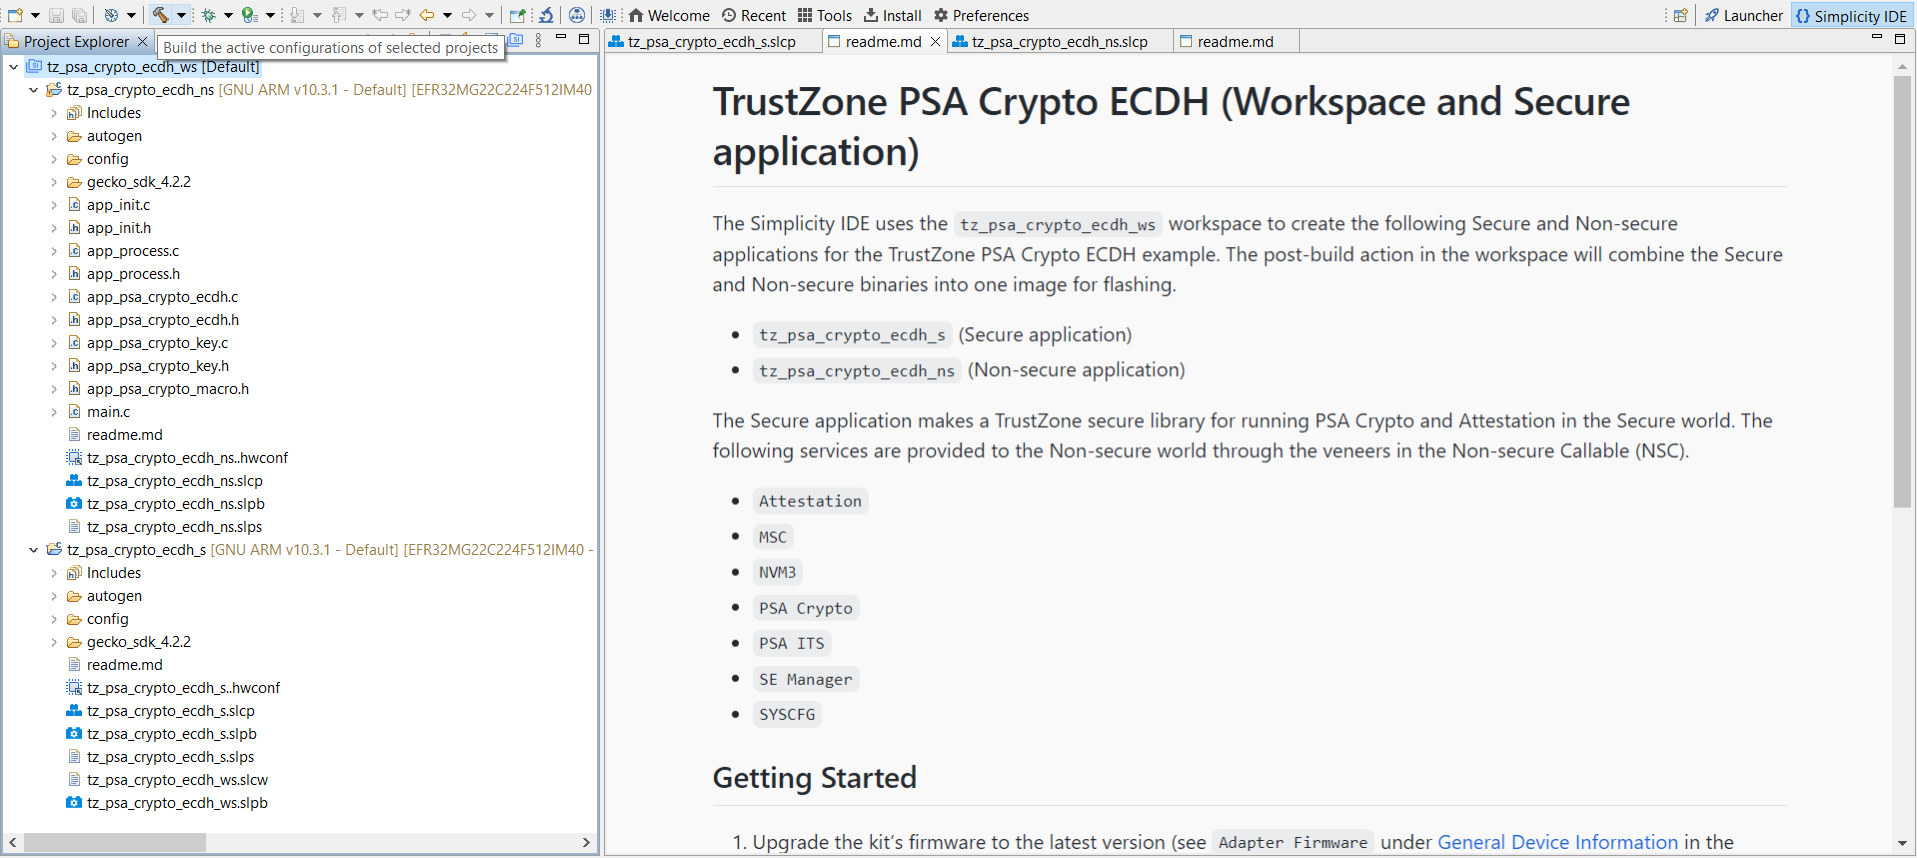Expand the gecko_sdk_4.2.2 folder under the ns project
Image resolution: width=1917 pixels, height=858 pixels.
point(54,182)
